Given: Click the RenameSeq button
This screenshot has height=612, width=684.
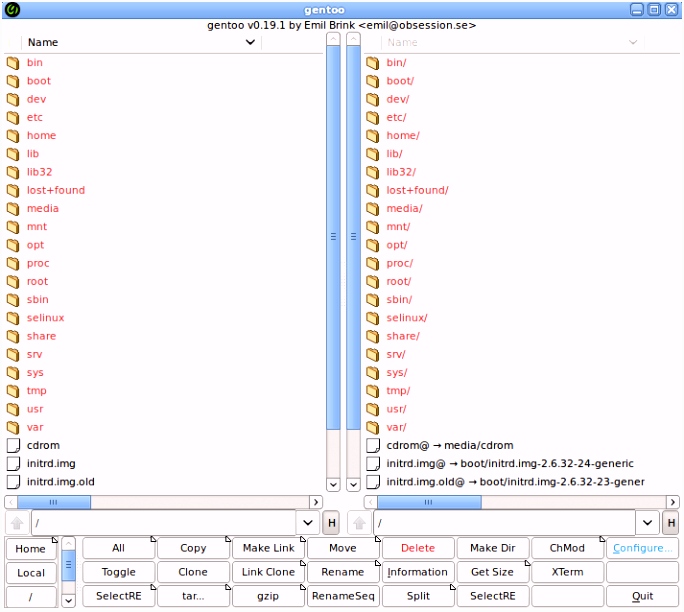Looking at the screenshot, I should pyautogui.click(x=343, y=596).
